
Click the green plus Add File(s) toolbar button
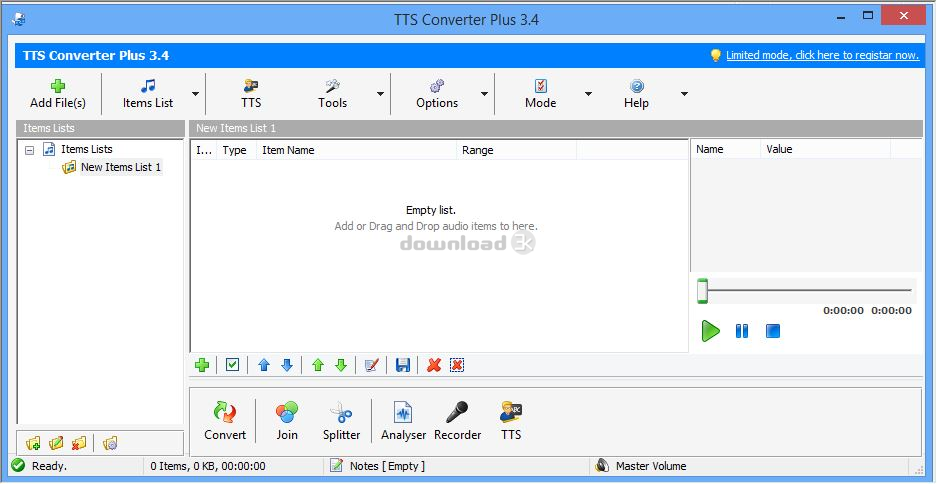58,94
